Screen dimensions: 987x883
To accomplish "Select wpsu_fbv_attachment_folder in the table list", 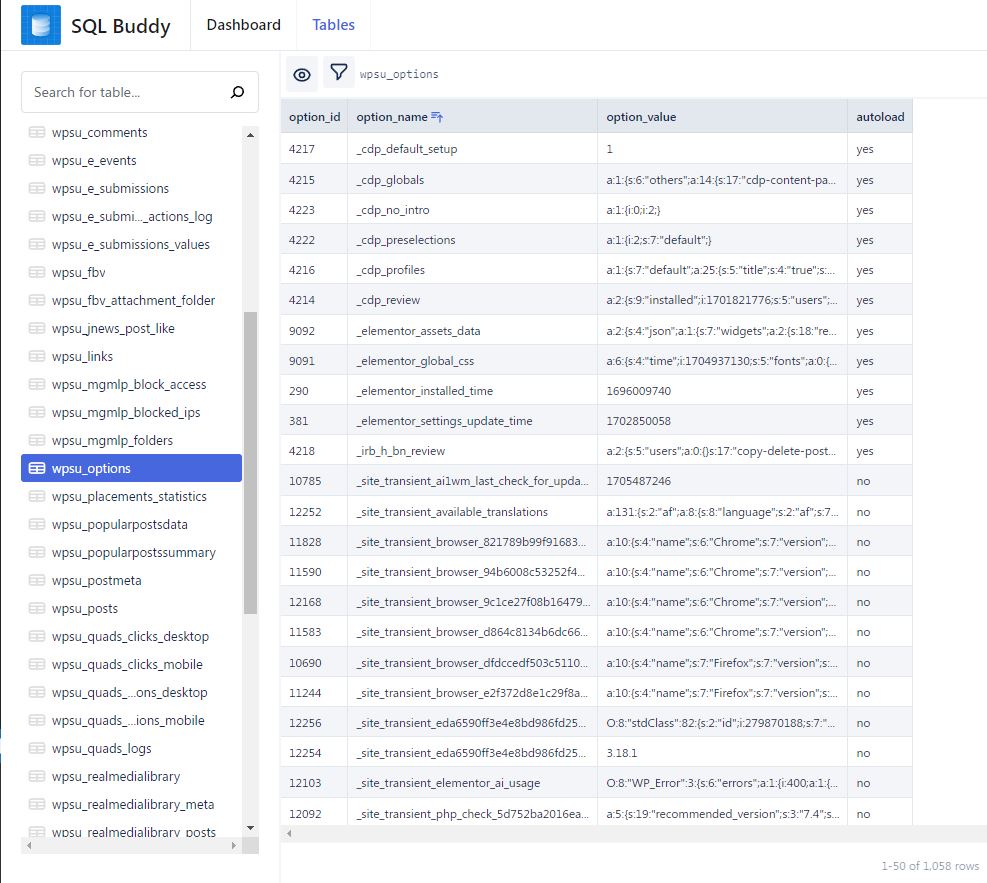I will (132, 300).
